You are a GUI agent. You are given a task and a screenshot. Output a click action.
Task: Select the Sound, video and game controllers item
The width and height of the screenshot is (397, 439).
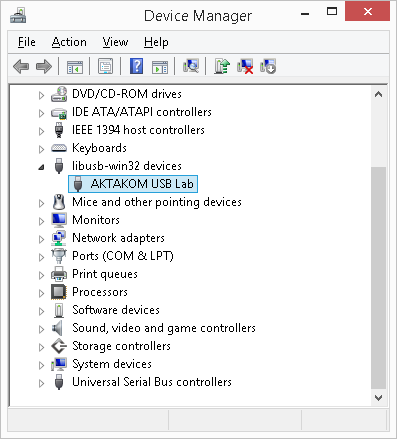pyautogui.click(x=164, y=328)
